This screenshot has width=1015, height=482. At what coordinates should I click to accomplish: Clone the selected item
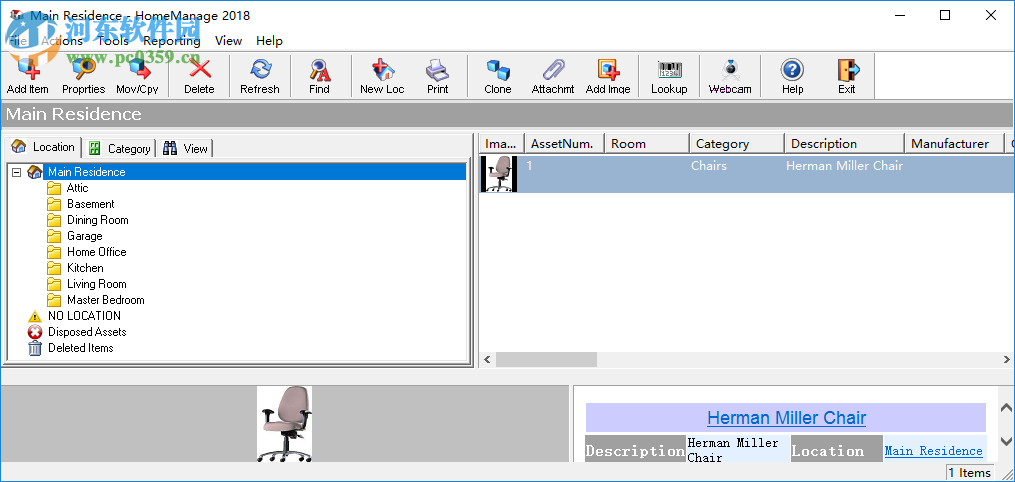(x=498, y=76)
